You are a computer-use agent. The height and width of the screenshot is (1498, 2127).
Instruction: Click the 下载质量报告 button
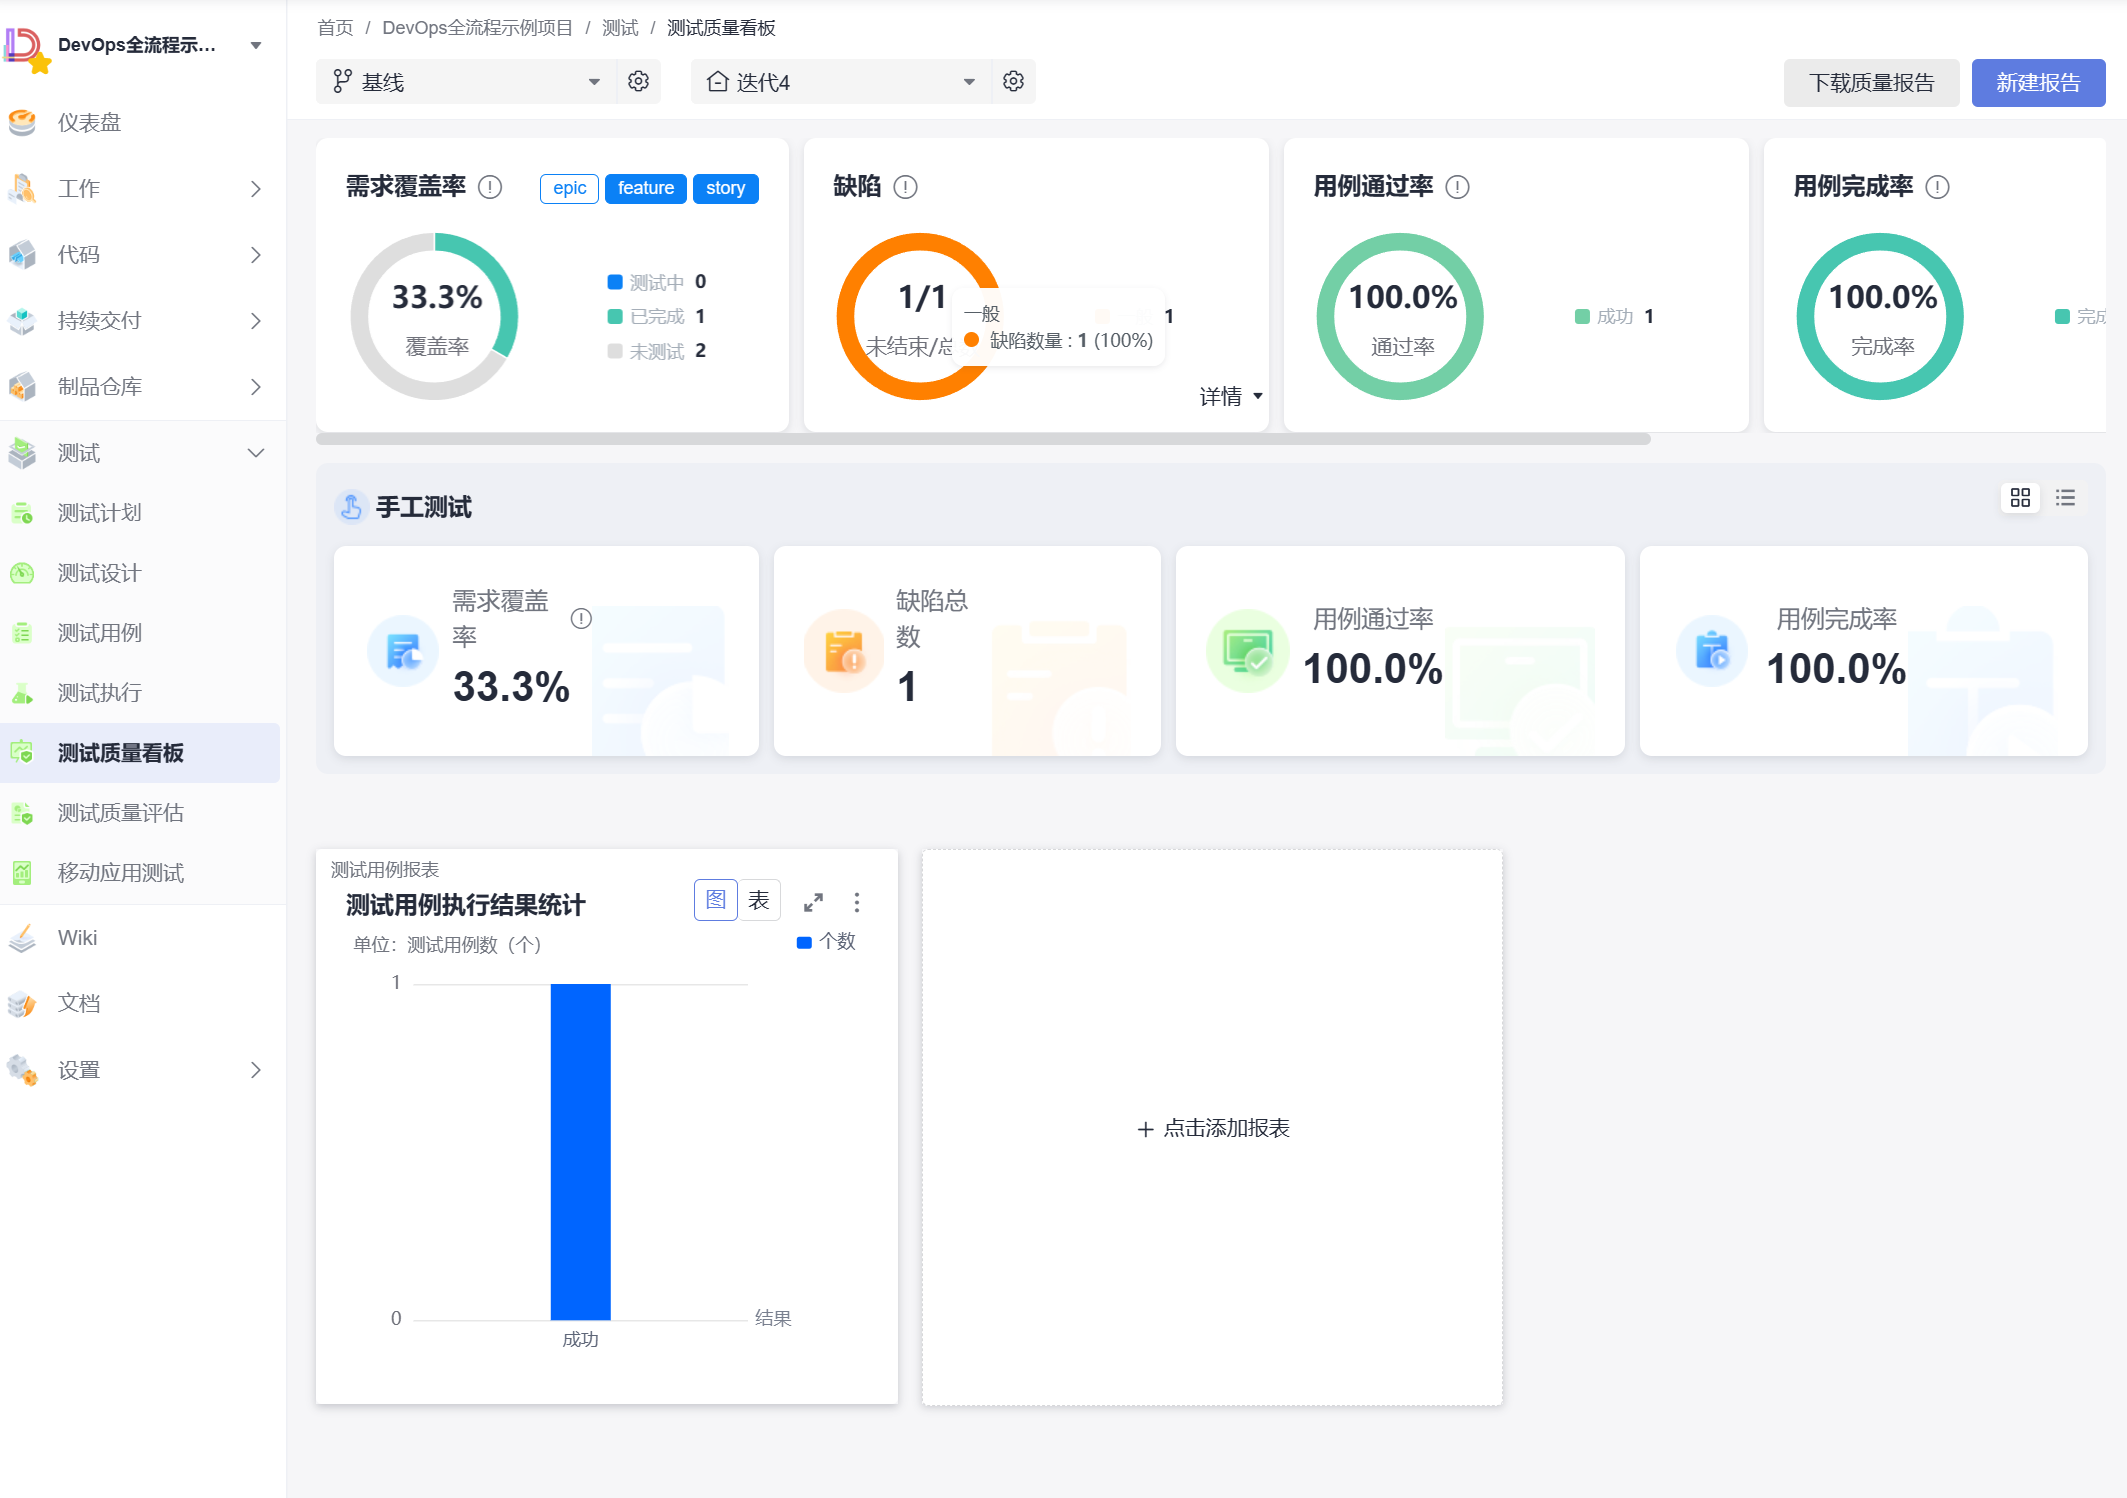pyautogui.click(x=1870, y=82)
